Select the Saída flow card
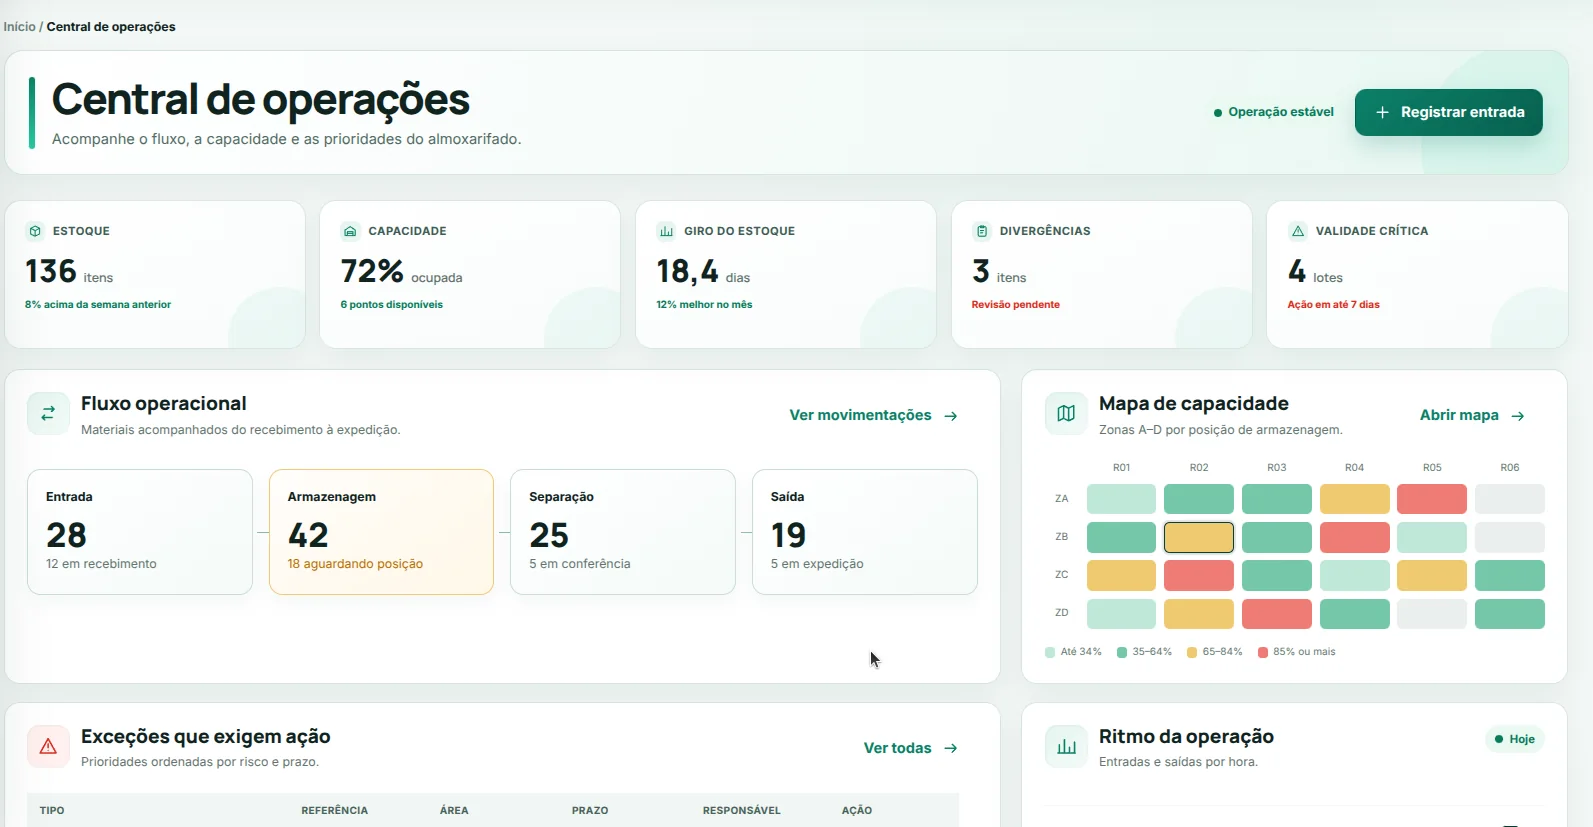 click(865, 532)
